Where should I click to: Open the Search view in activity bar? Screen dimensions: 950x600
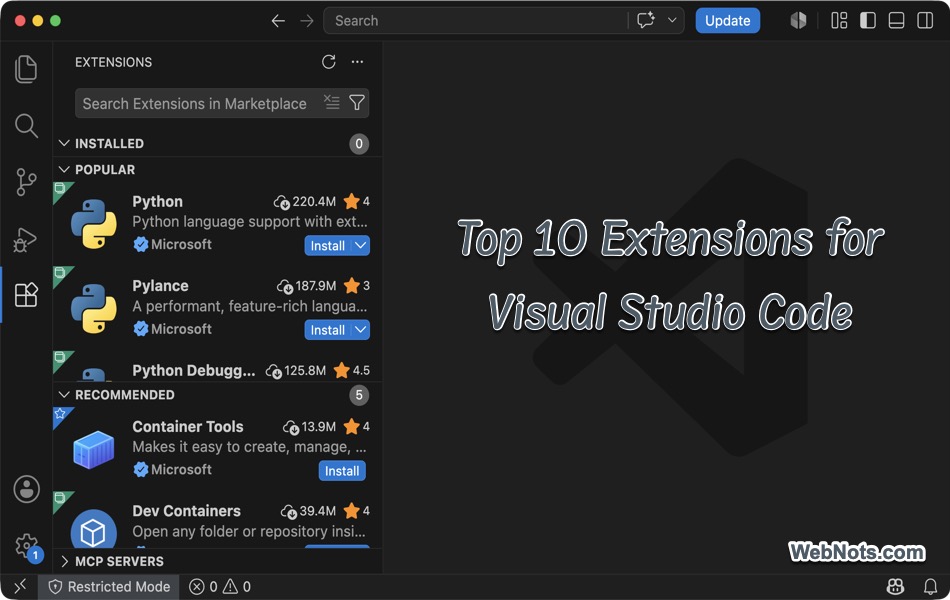tap(26, 125)
